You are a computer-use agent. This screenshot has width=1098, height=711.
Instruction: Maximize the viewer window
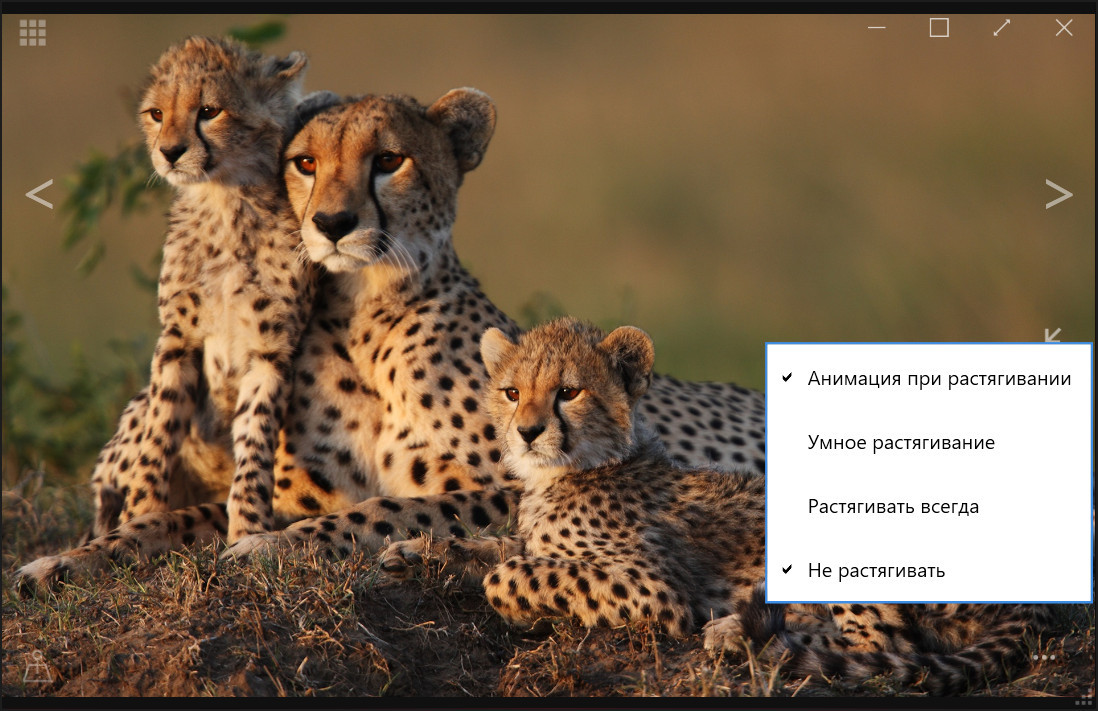click(939, 28)
